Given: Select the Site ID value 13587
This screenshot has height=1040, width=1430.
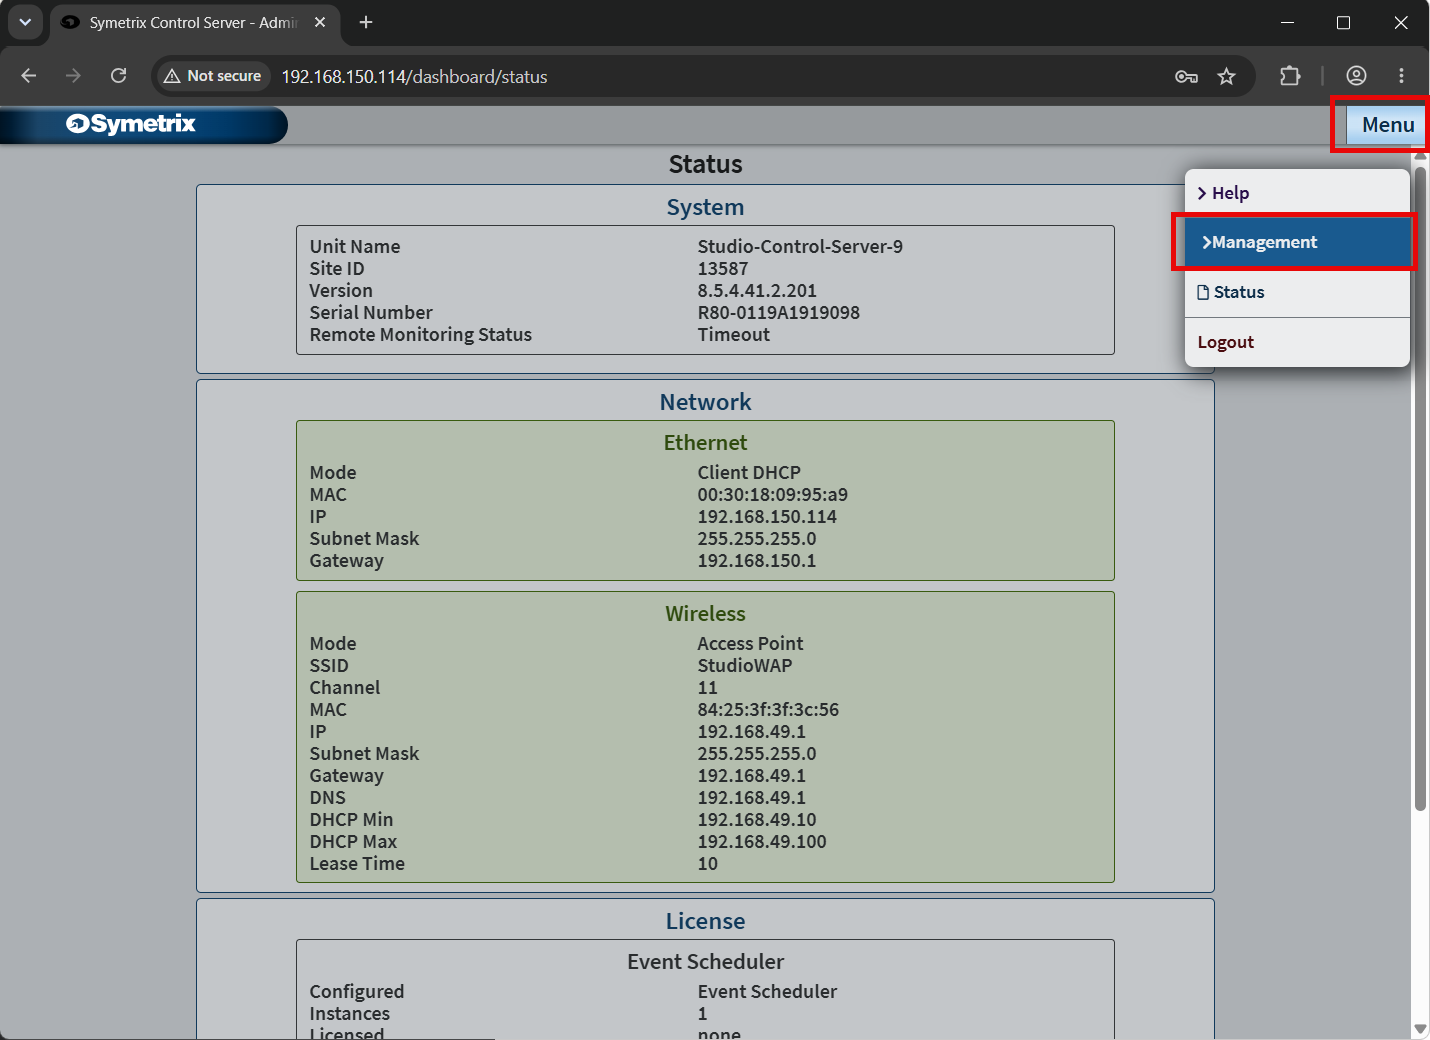Looking at the screenshot, I should click(x=723, y=268).
